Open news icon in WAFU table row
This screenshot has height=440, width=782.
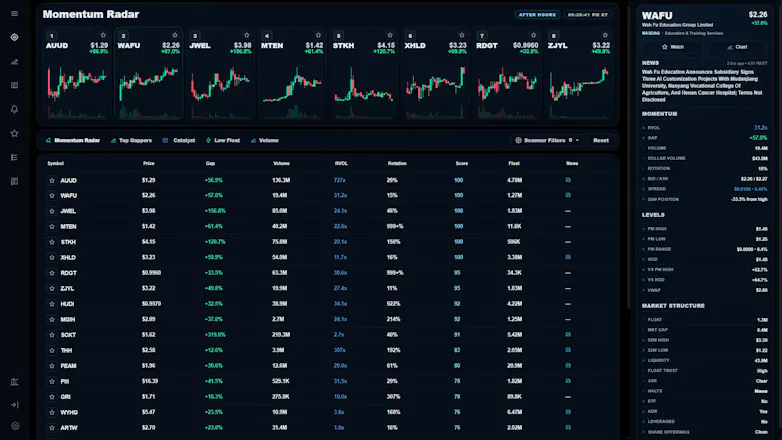tap(568, 195)
